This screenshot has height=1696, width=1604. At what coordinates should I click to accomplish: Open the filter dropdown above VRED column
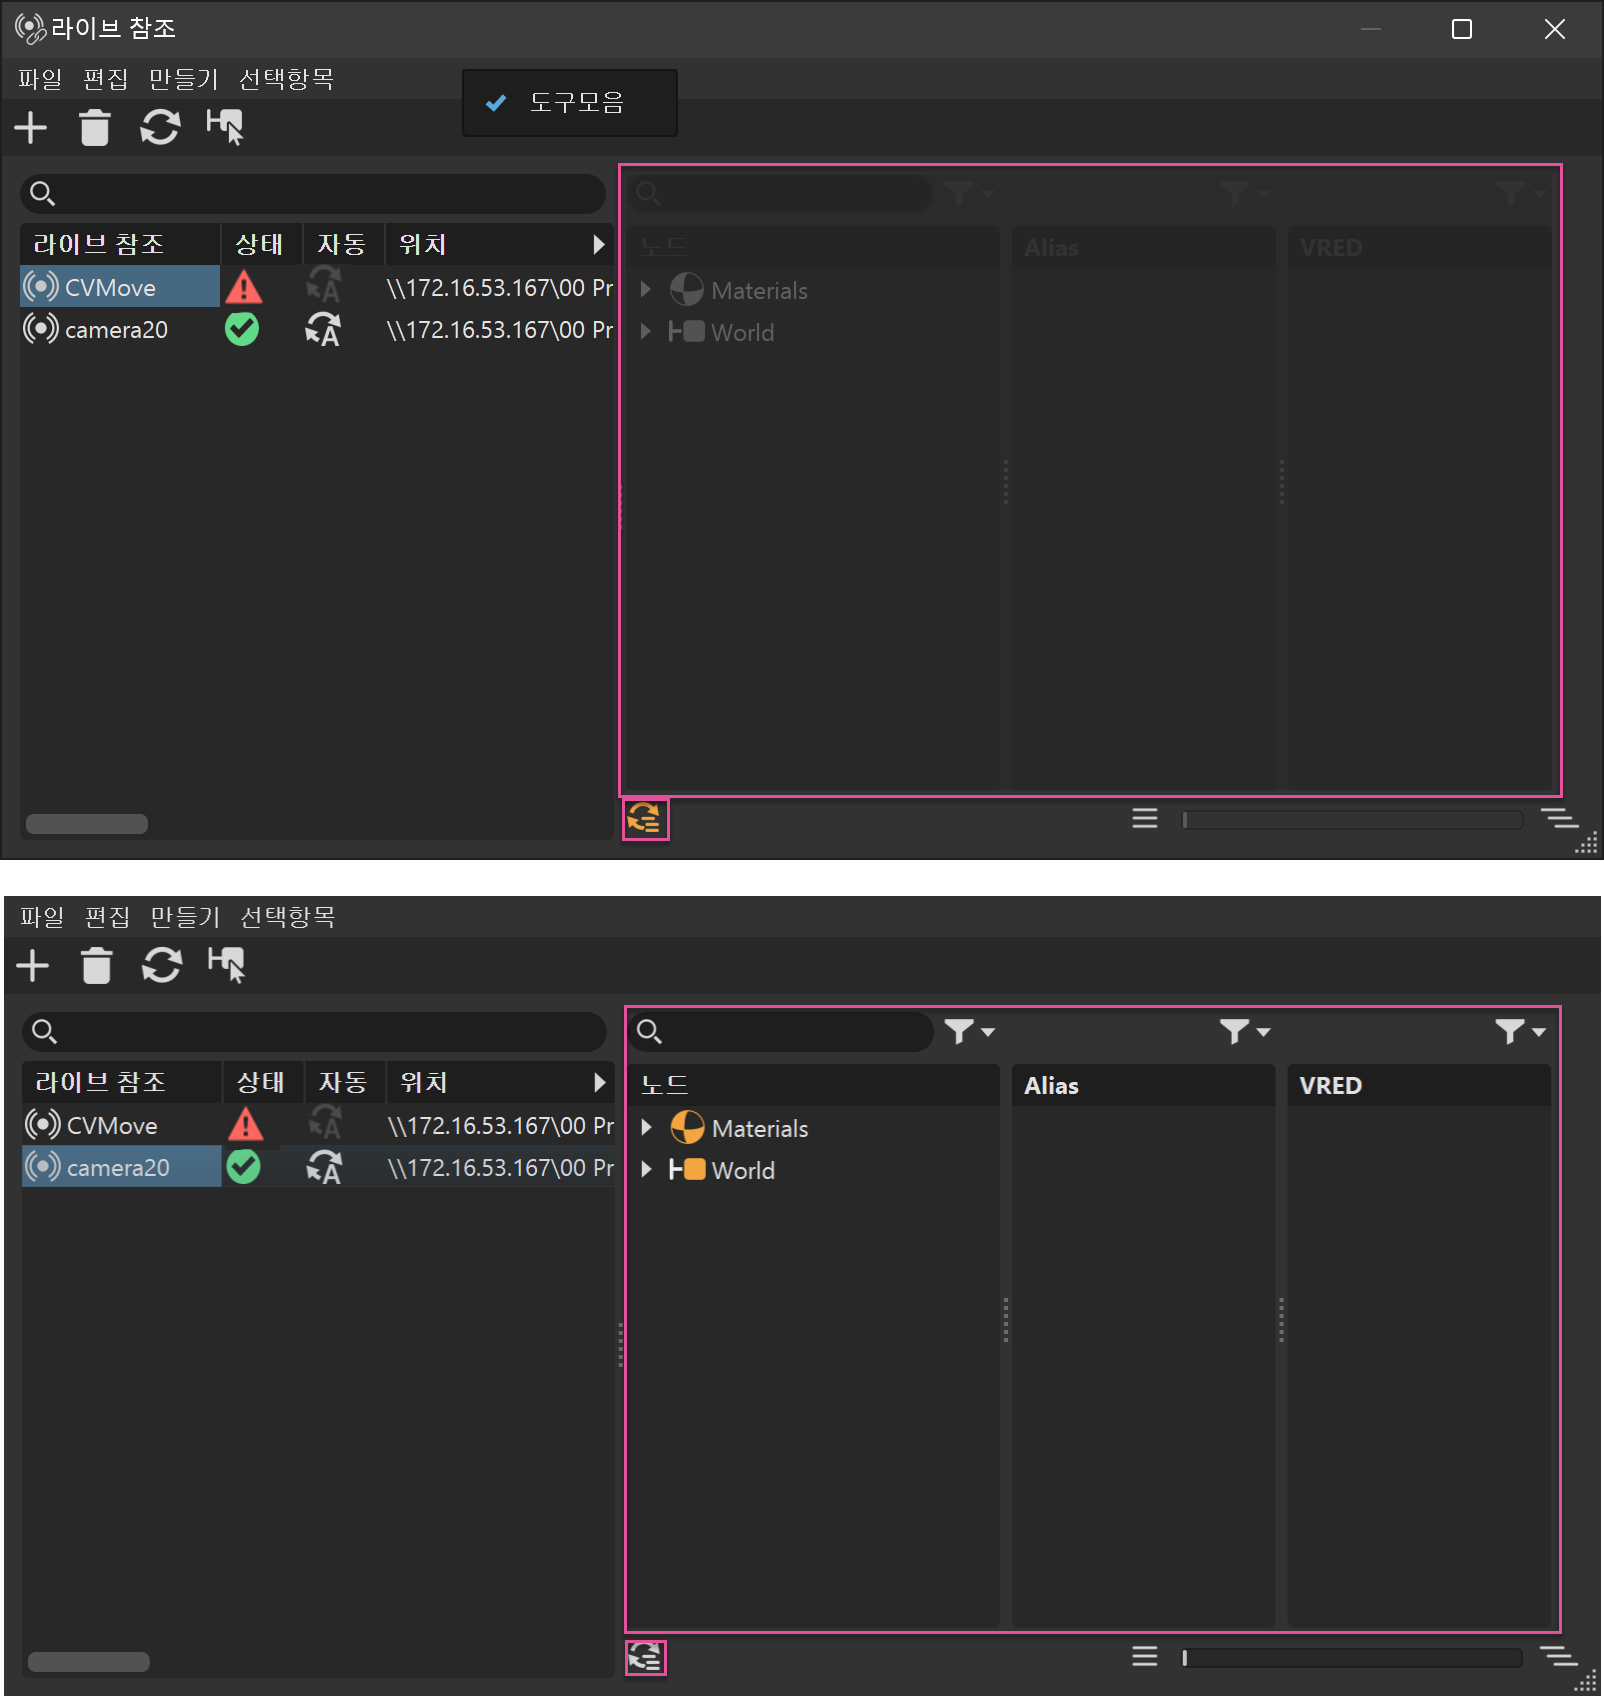(x=1520, y=1031)
